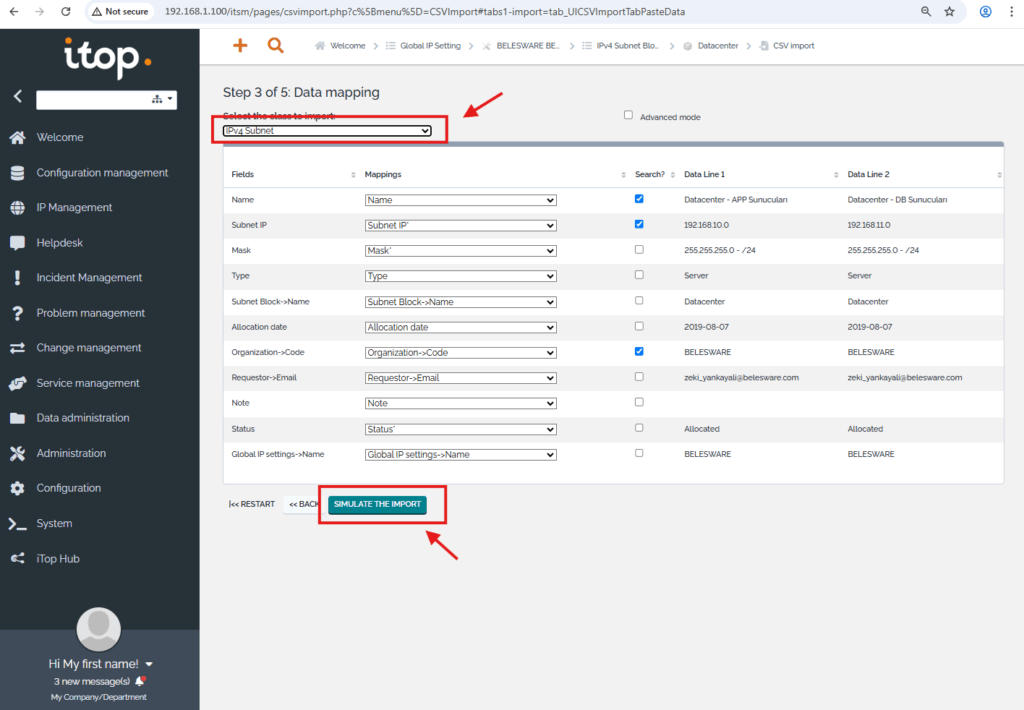
Task: Bookmark this page with the star icon
Action: [949, 12]
